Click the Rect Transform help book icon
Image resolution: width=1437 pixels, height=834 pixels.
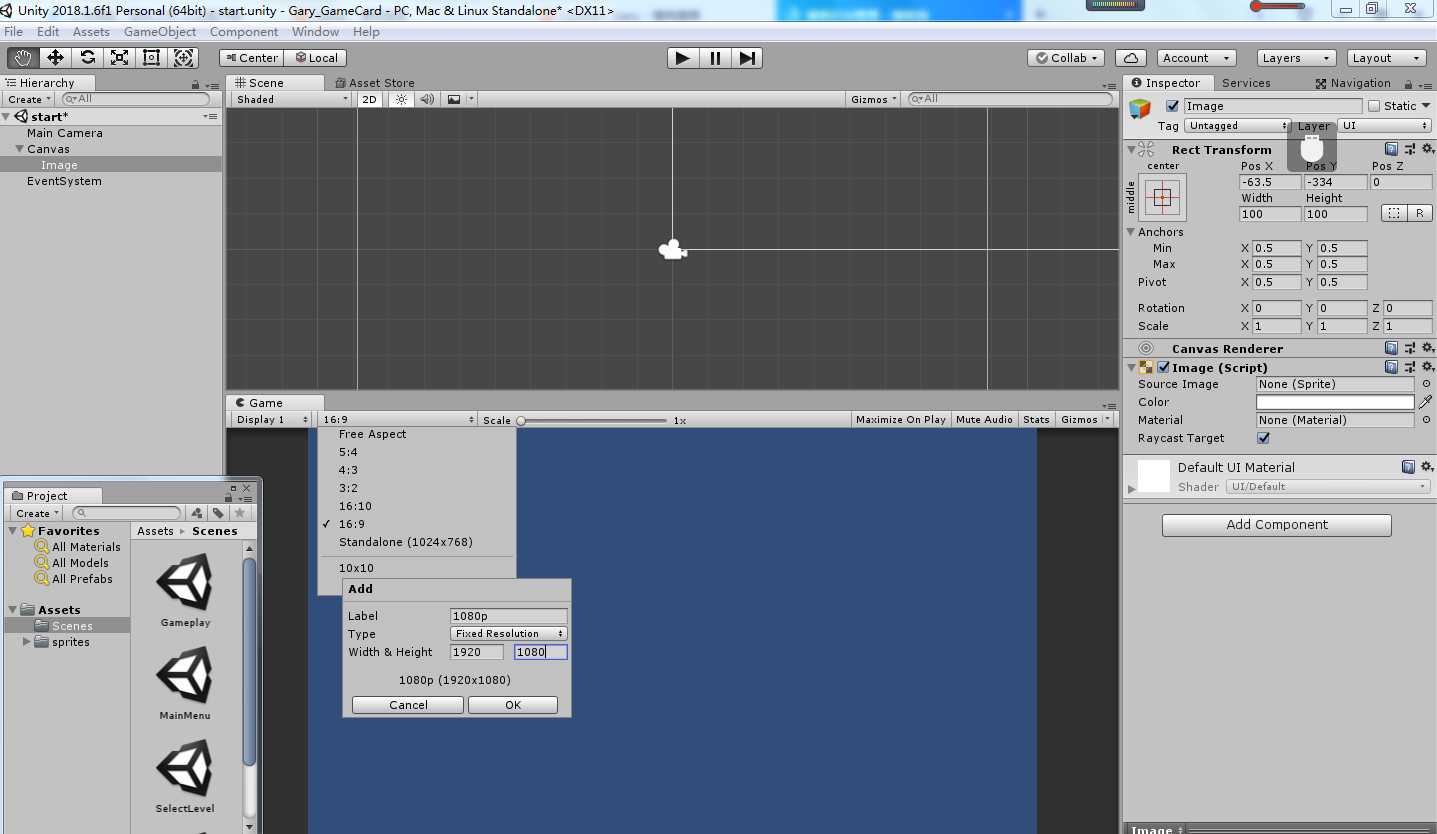(1392, 149)
